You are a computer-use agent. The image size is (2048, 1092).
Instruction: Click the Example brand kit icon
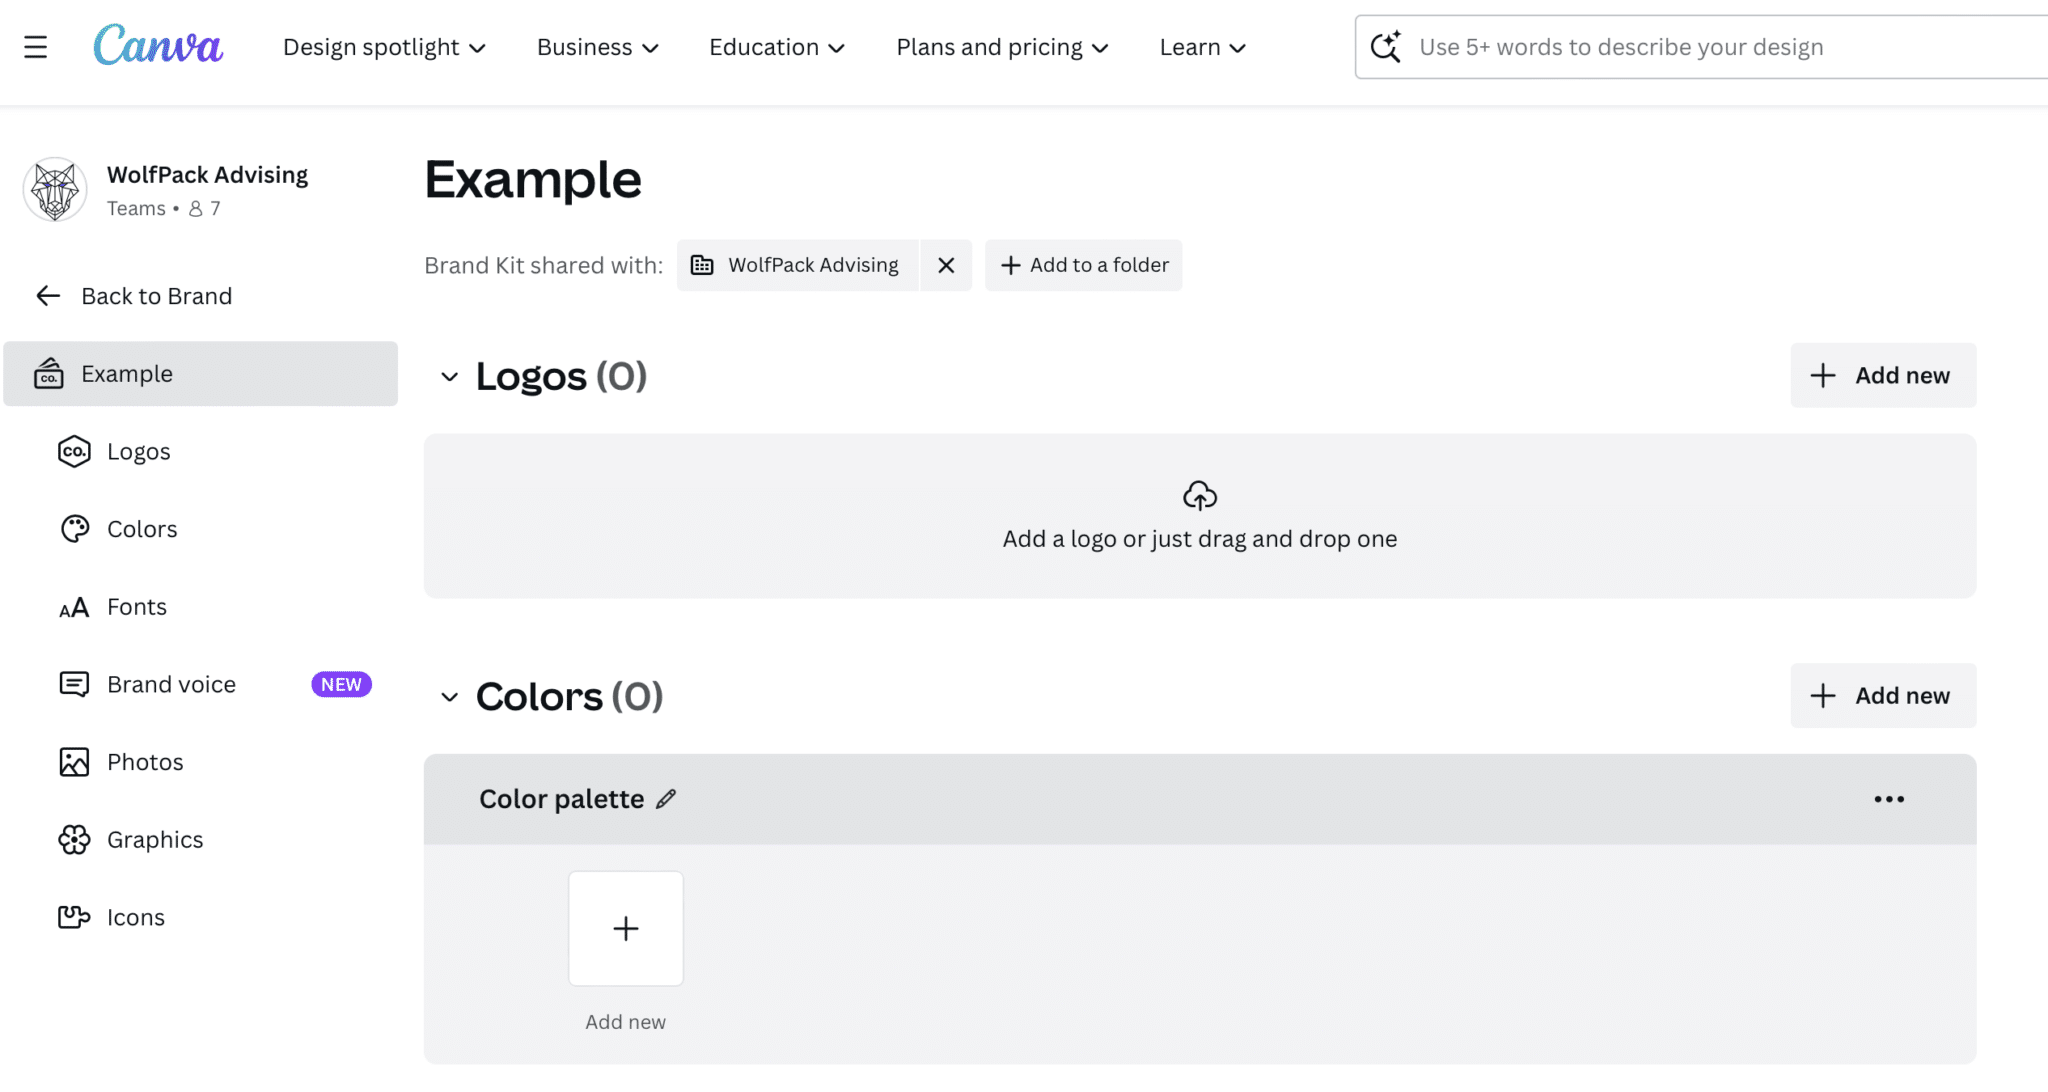tap(49, 373)
